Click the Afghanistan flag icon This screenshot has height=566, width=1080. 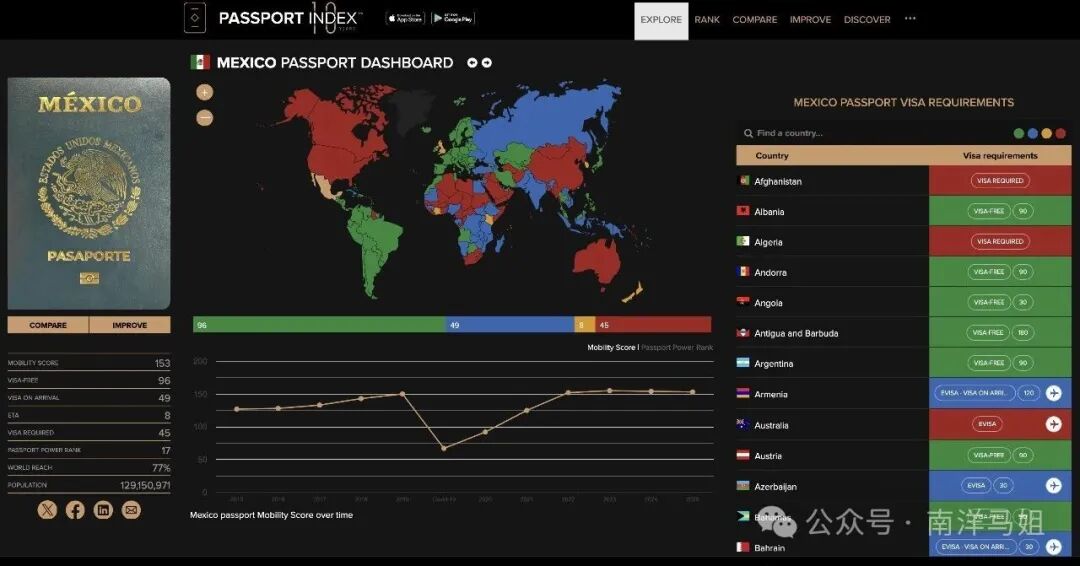click(x=743, y=180)
